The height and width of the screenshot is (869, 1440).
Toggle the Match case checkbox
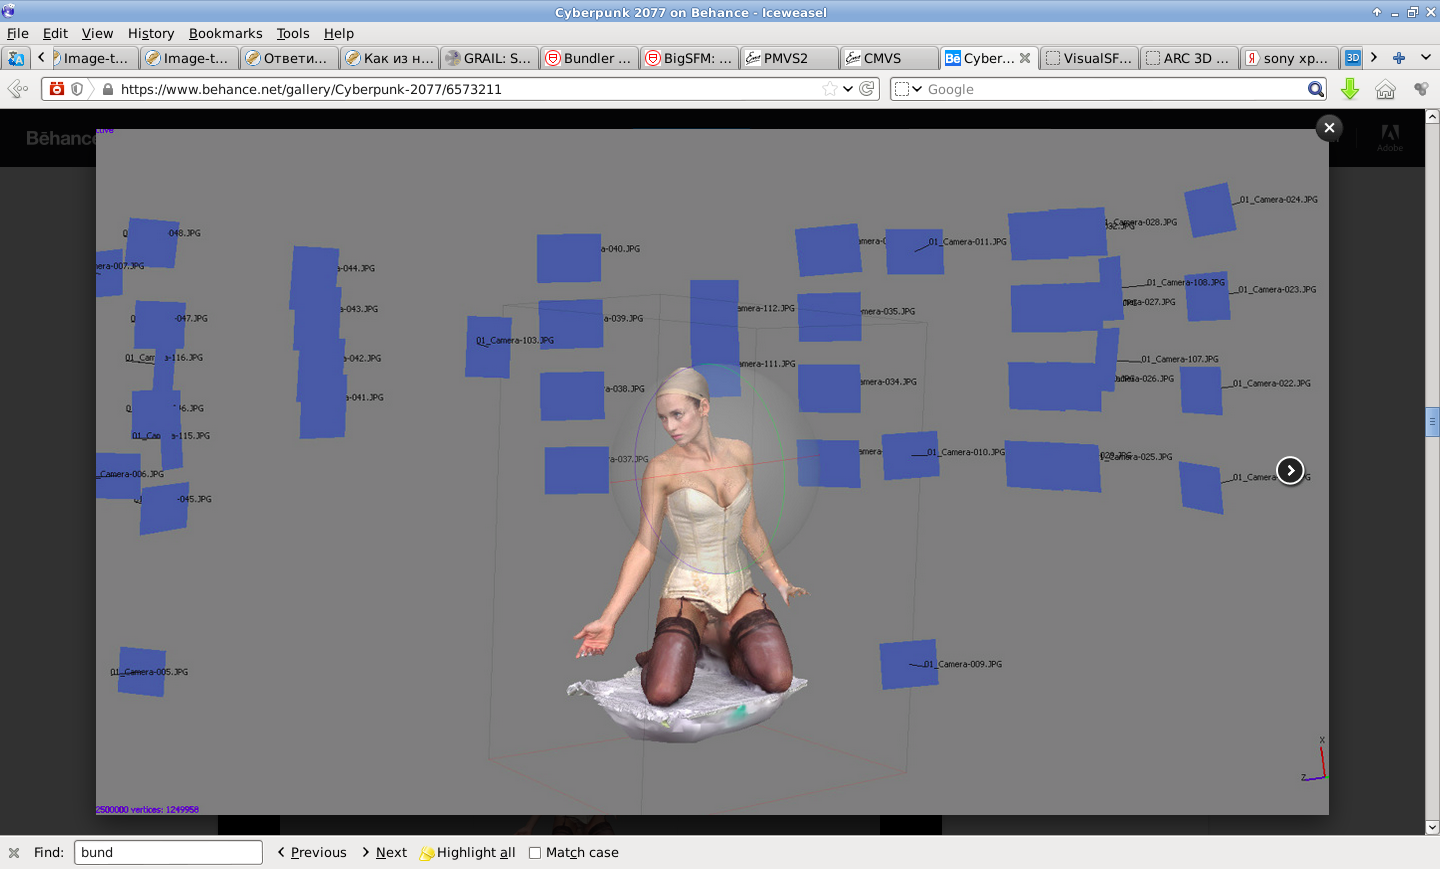point(535,853)
